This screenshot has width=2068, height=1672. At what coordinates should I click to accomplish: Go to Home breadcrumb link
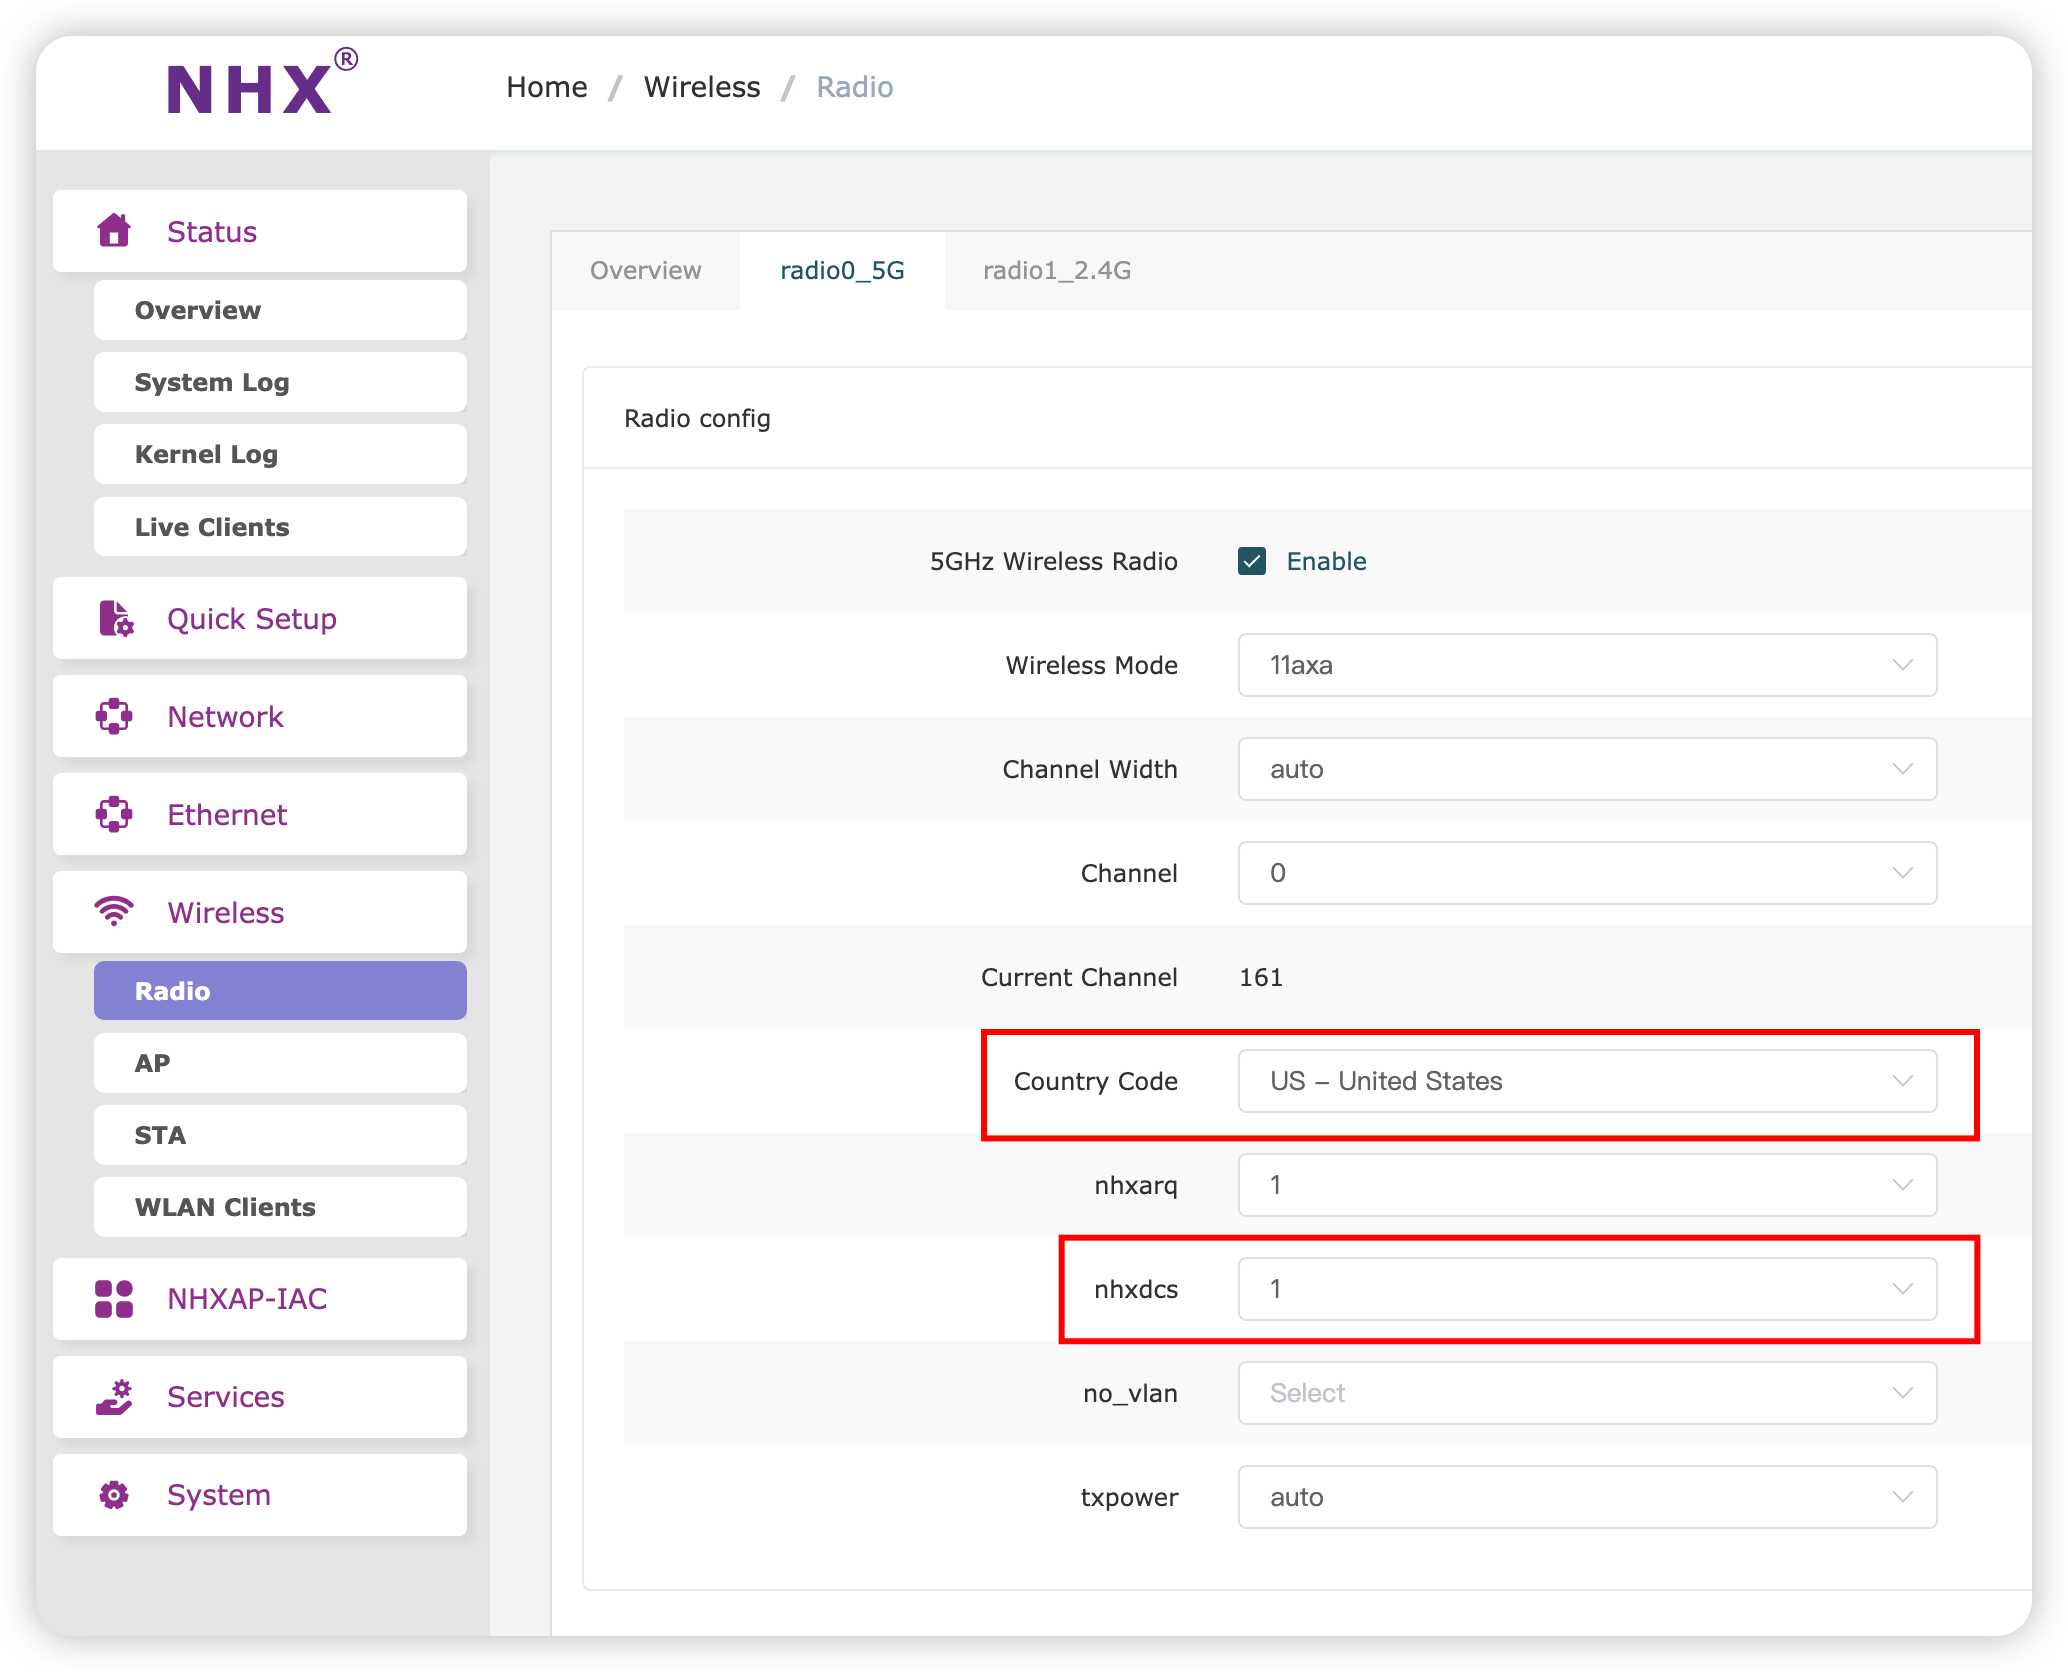pos(546,88)
